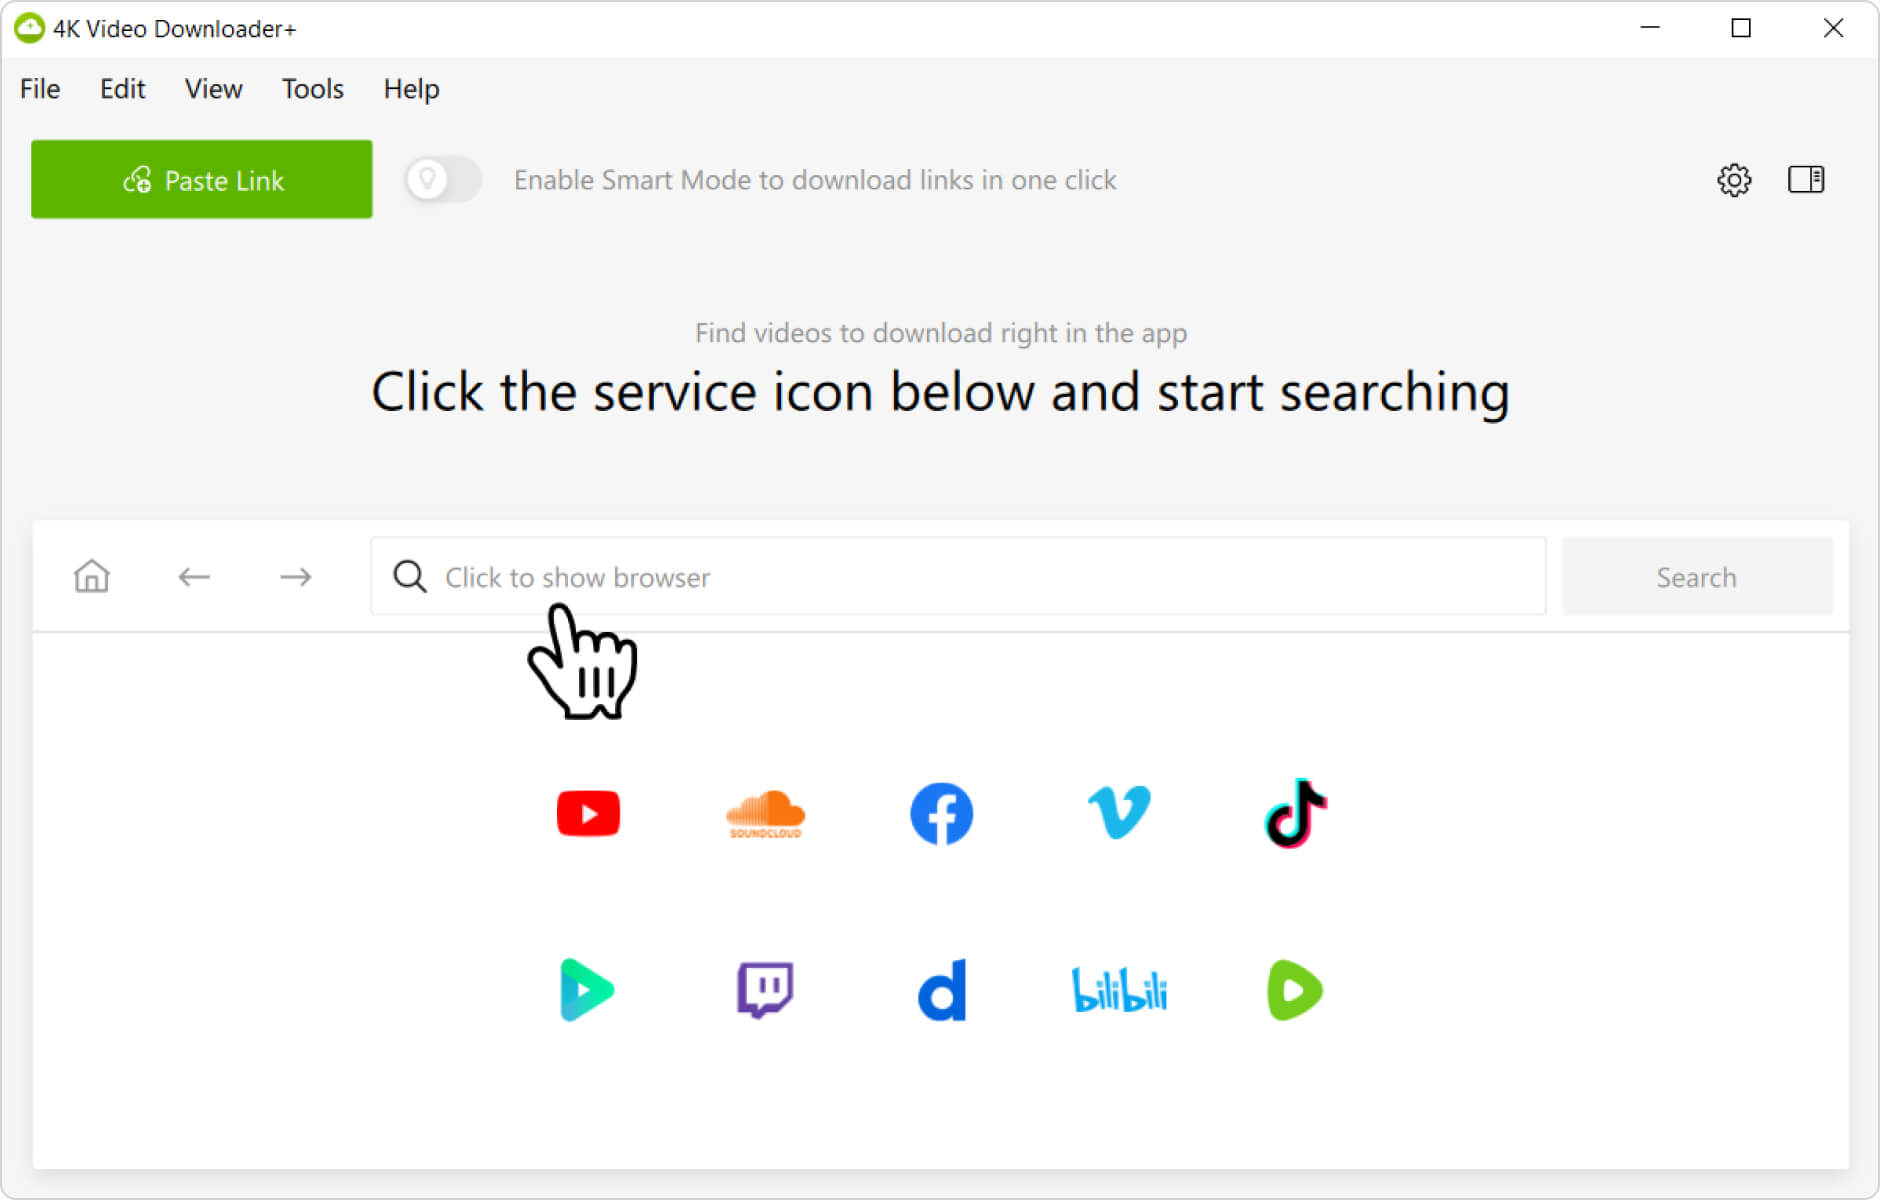Viewport: 1880px width, 1200px height.
Task: Select the Dailymotion service icon
Action: 942,990
